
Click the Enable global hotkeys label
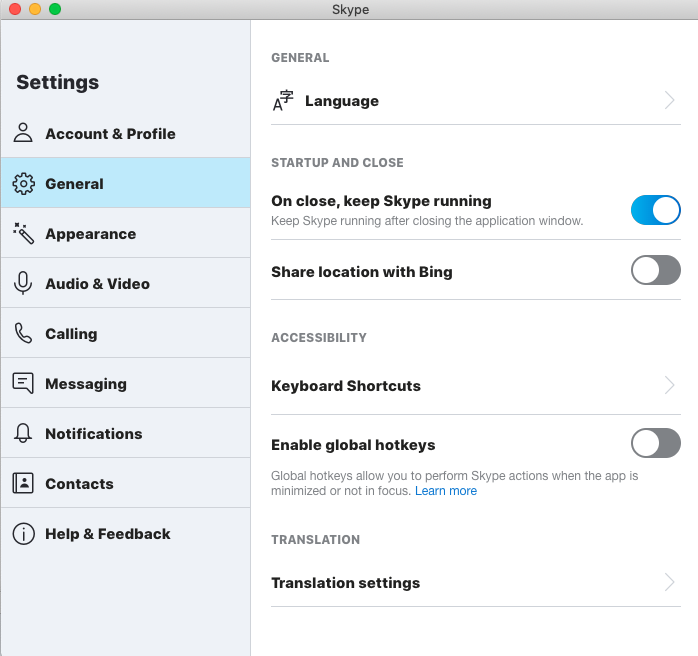click(353, 445)
